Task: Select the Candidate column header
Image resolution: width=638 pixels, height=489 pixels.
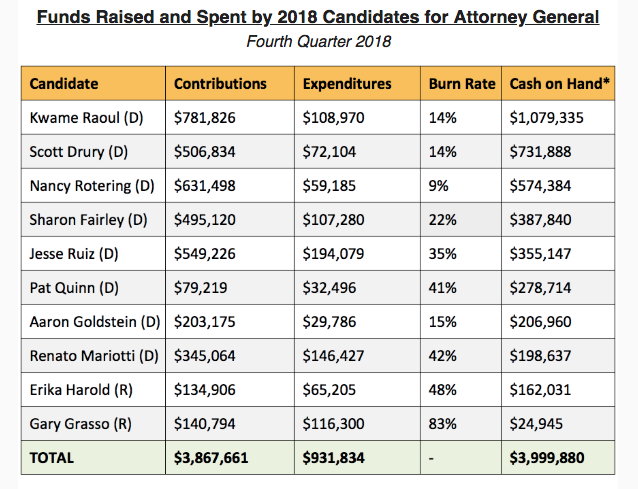Action: (64, 84)
